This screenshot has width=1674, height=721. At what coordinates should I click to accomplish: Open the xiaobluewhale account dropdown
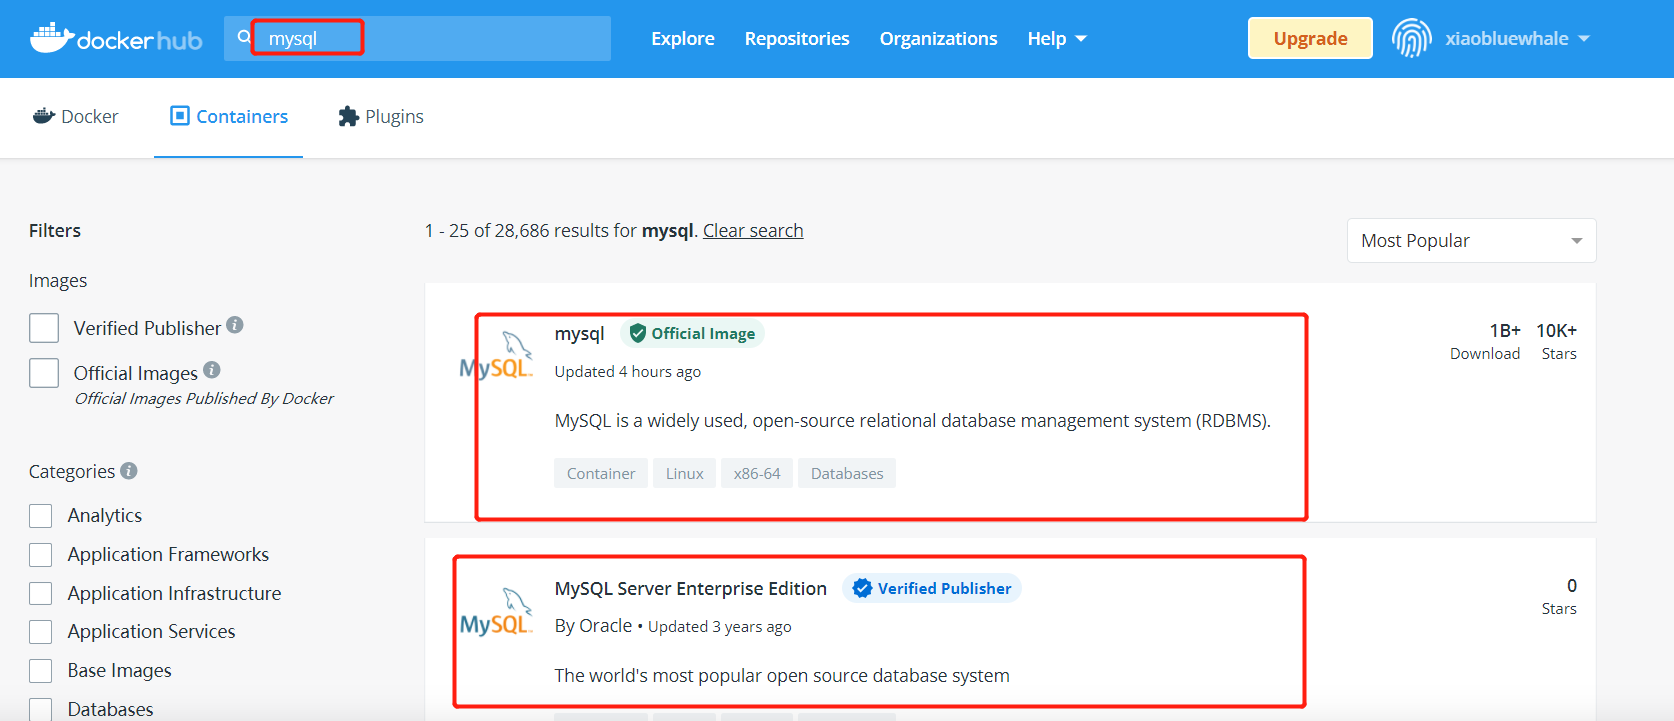(x=1517, y=39)
